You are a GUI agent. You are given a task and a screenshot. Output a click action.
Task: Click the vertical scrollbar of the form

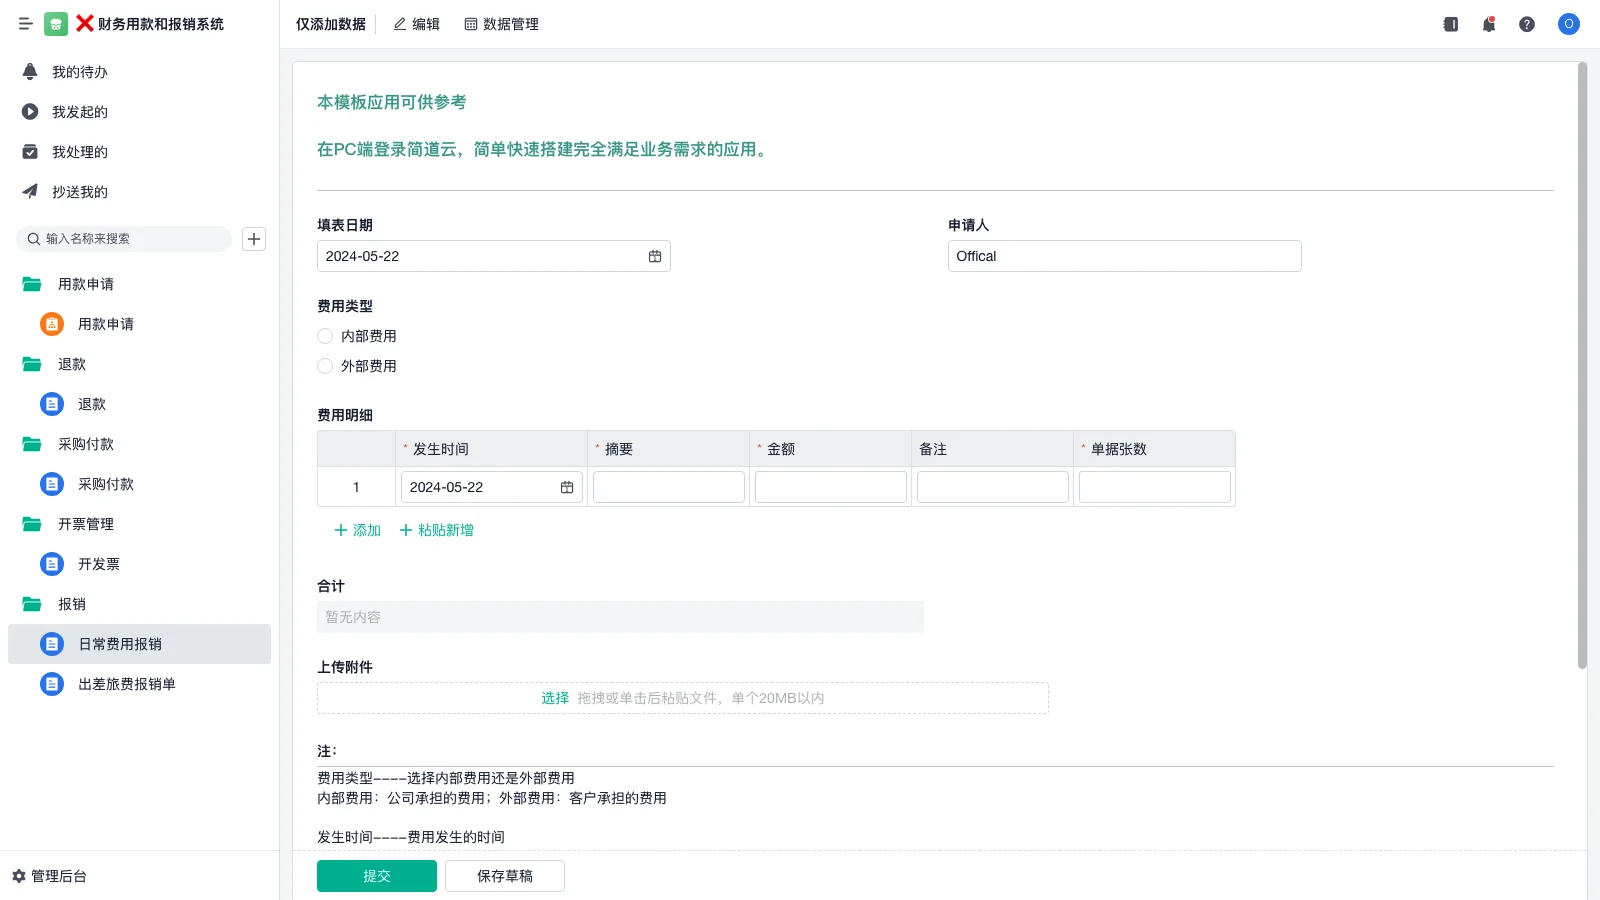pyautogui.click(x=1582, y=365)
